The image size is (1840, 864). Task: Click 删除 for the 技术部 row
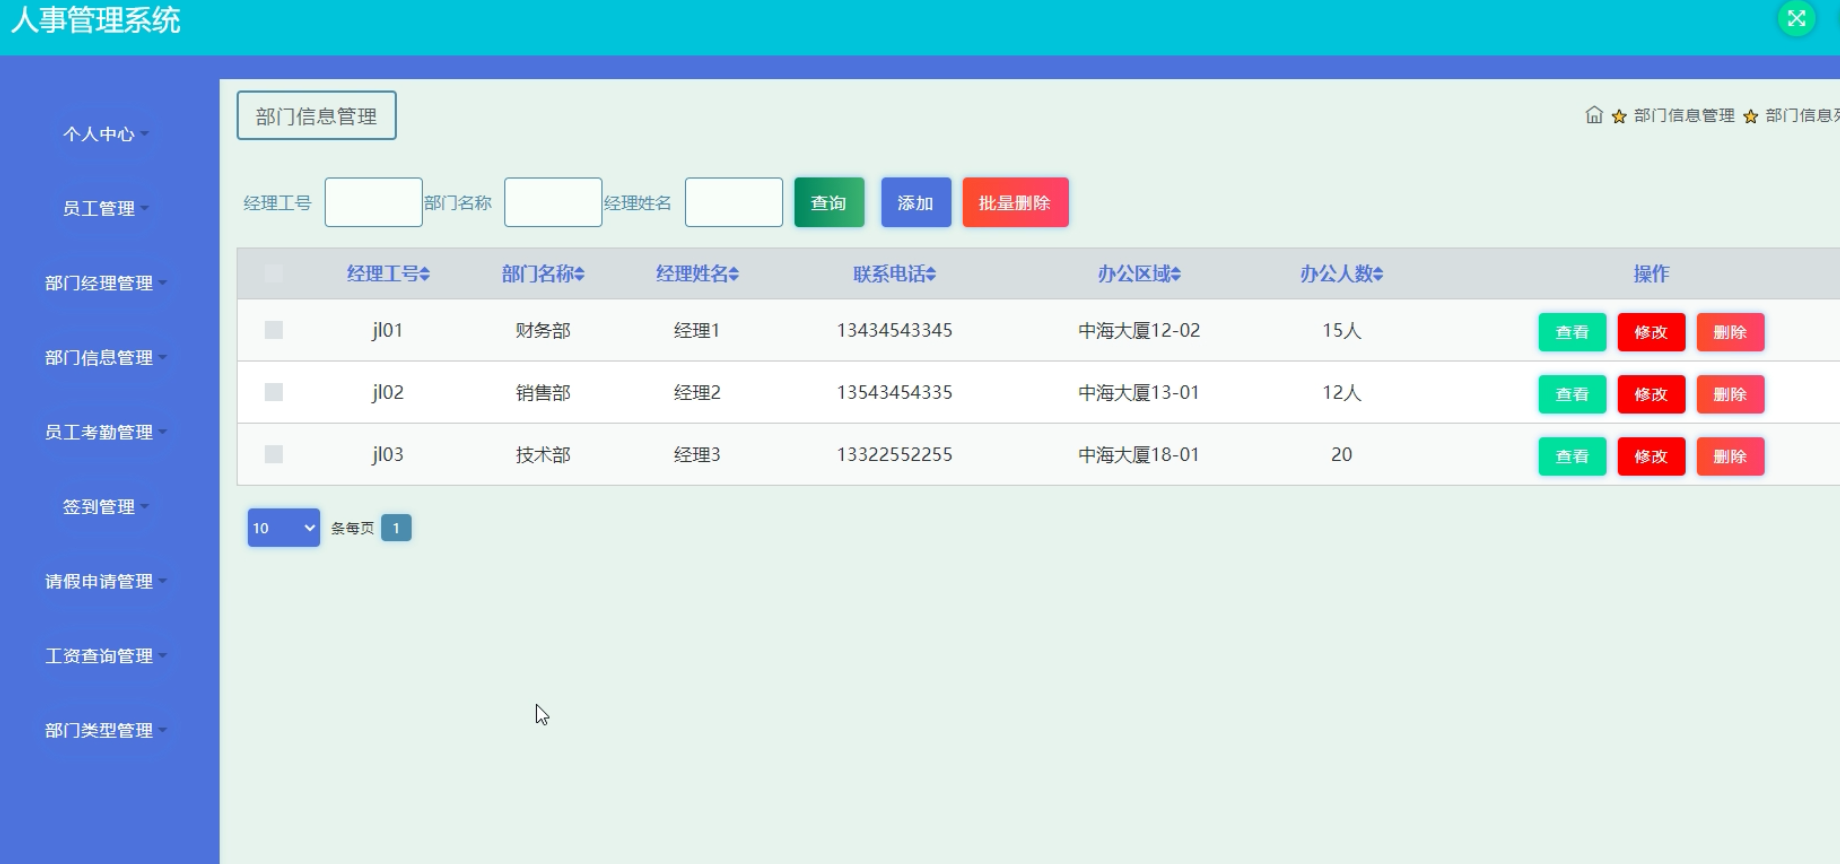coord(1730,456)
